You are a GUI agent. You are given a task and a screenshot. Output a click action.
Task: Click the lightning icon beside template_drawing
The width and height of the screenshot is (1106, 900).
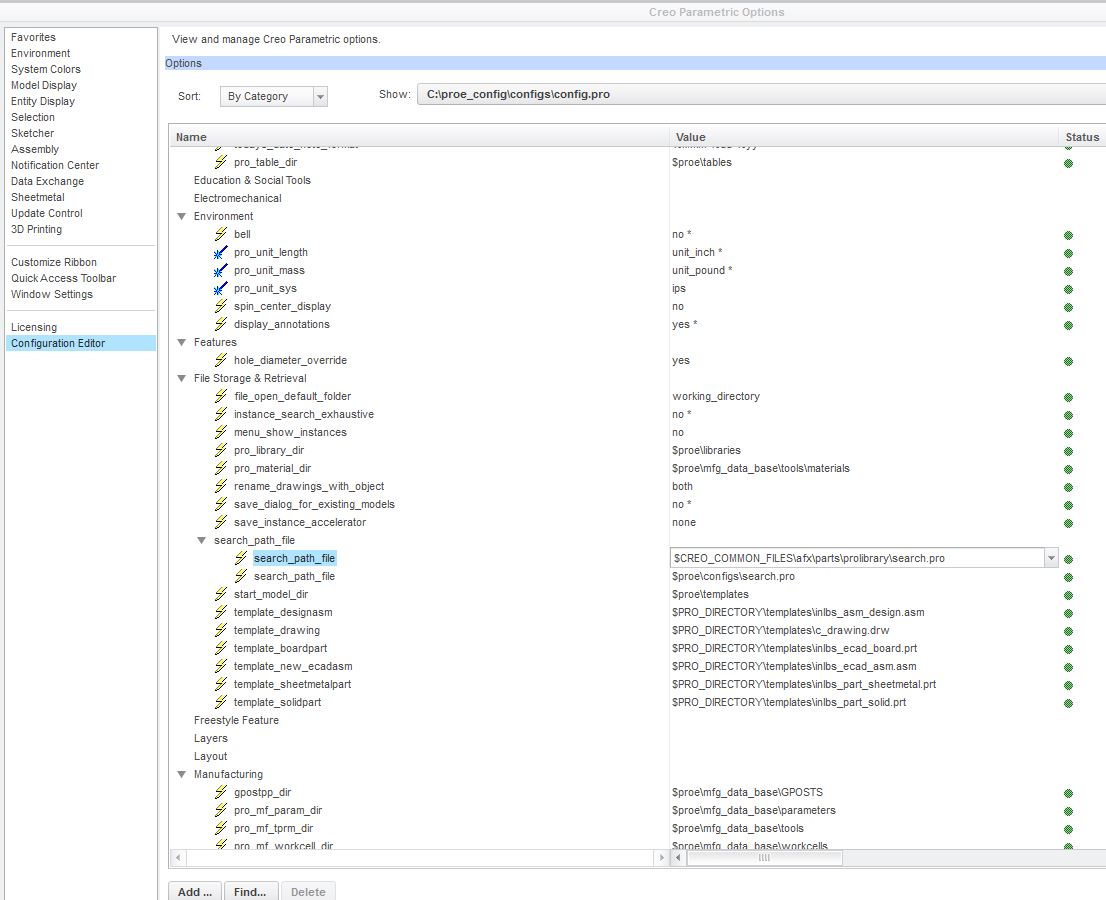tap(221, 630)
